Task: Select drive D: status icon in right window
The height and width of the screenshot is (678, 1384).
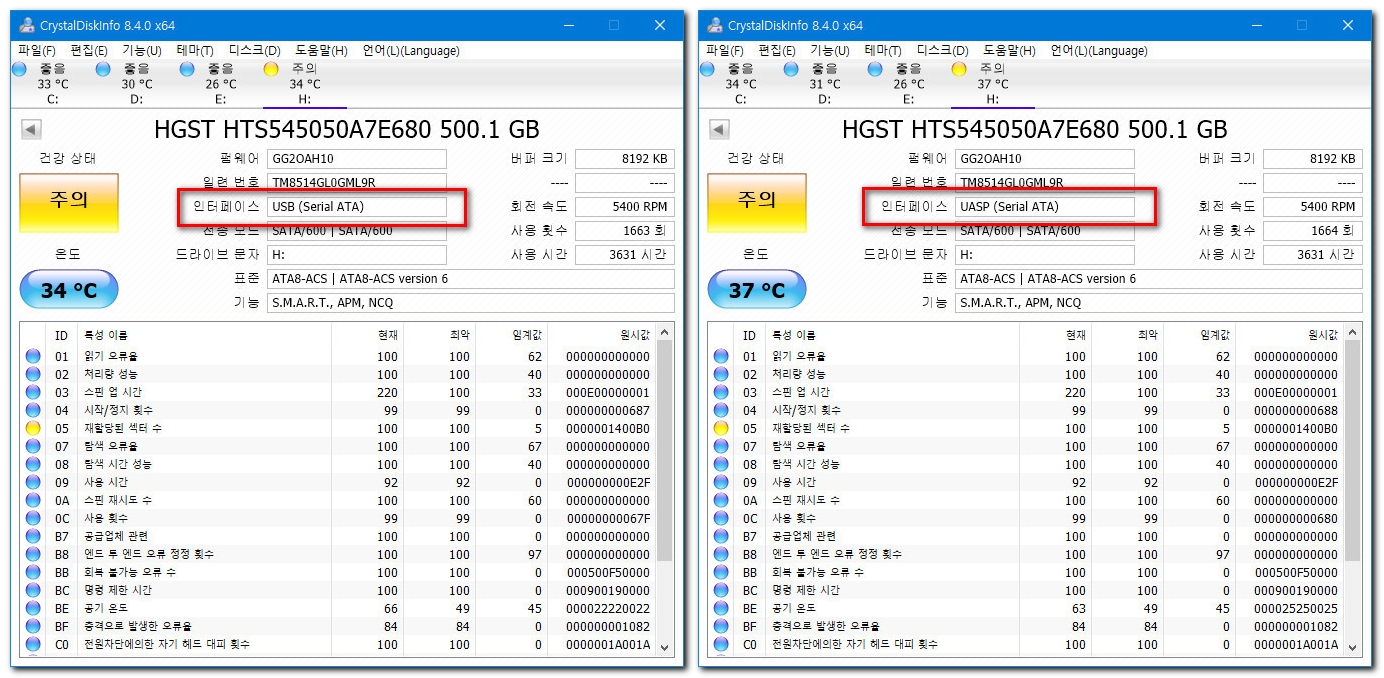Action: coord(791,69)
